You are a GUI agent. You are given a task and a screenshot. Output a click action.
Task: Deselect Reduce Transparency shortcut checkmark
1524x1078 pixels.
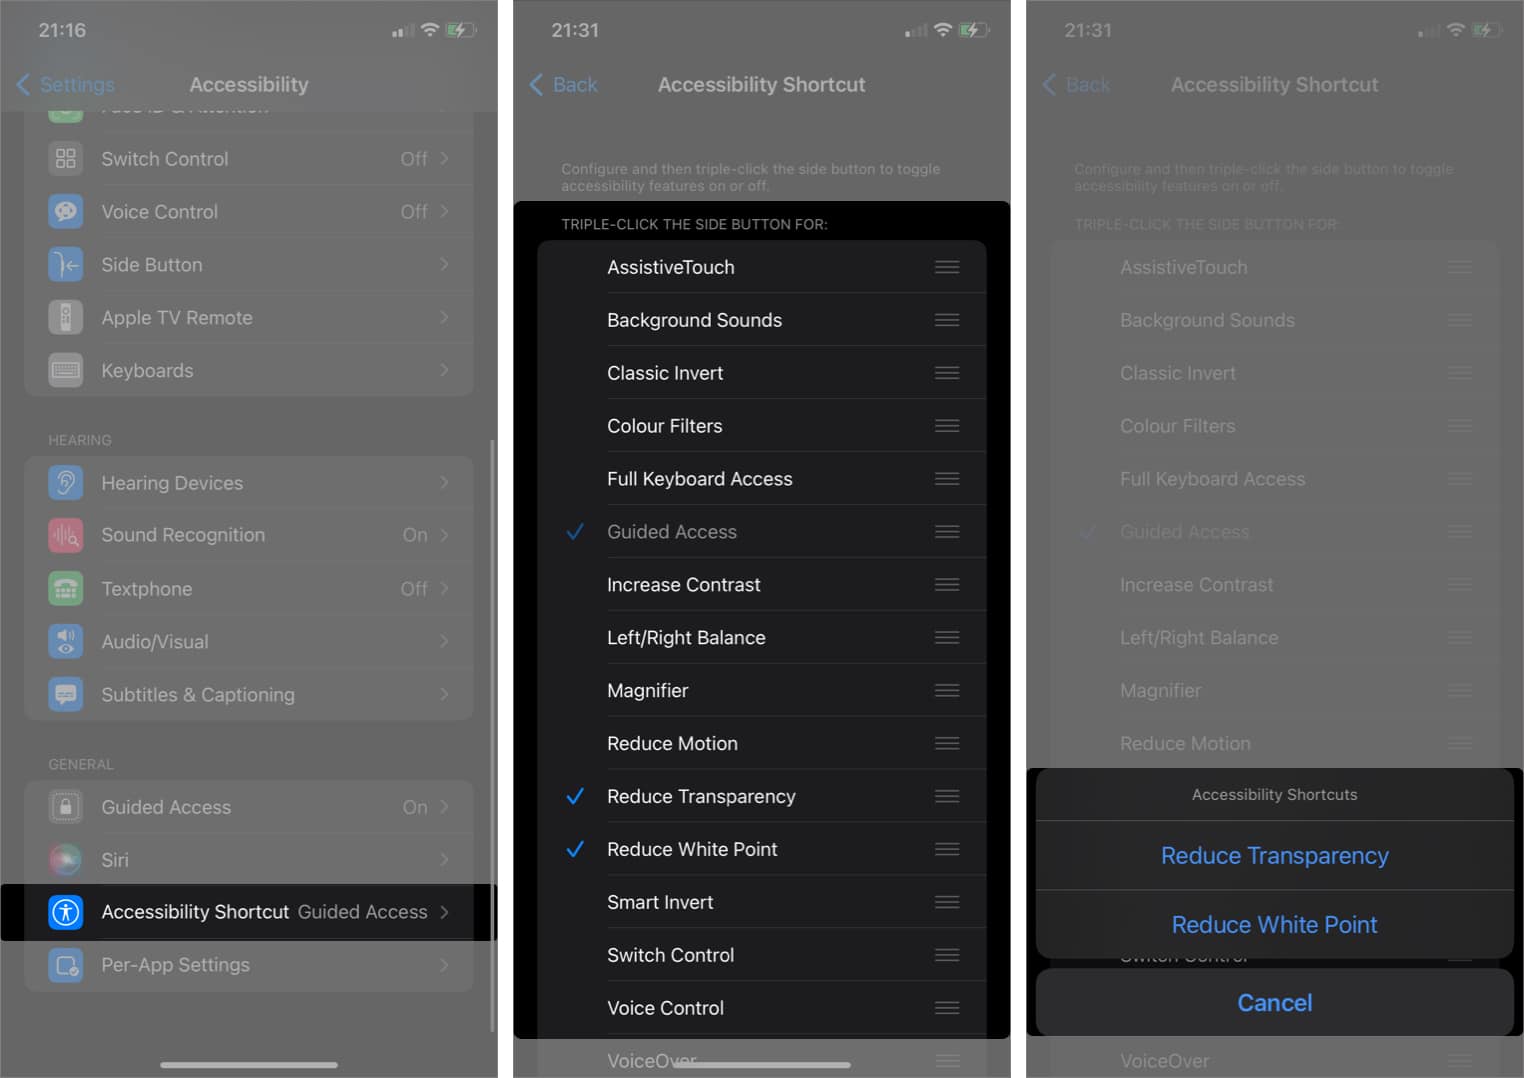click(x=575, y=796)
